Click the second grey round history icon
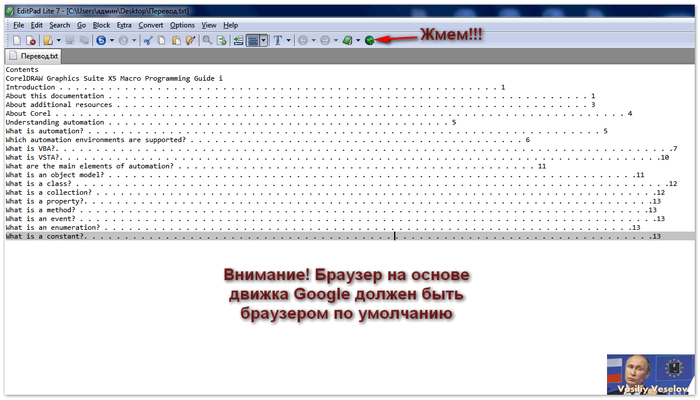This screenshot has width=700, height=400. [325, 41]
